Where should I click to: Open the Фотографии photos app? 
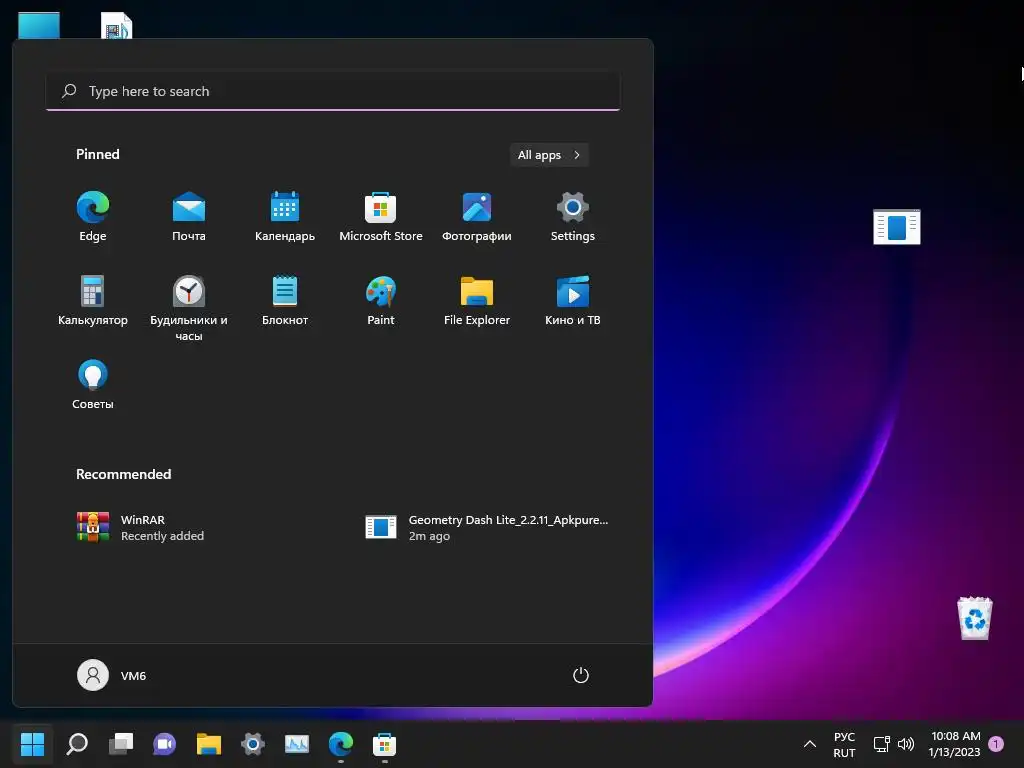click(477, 217)
